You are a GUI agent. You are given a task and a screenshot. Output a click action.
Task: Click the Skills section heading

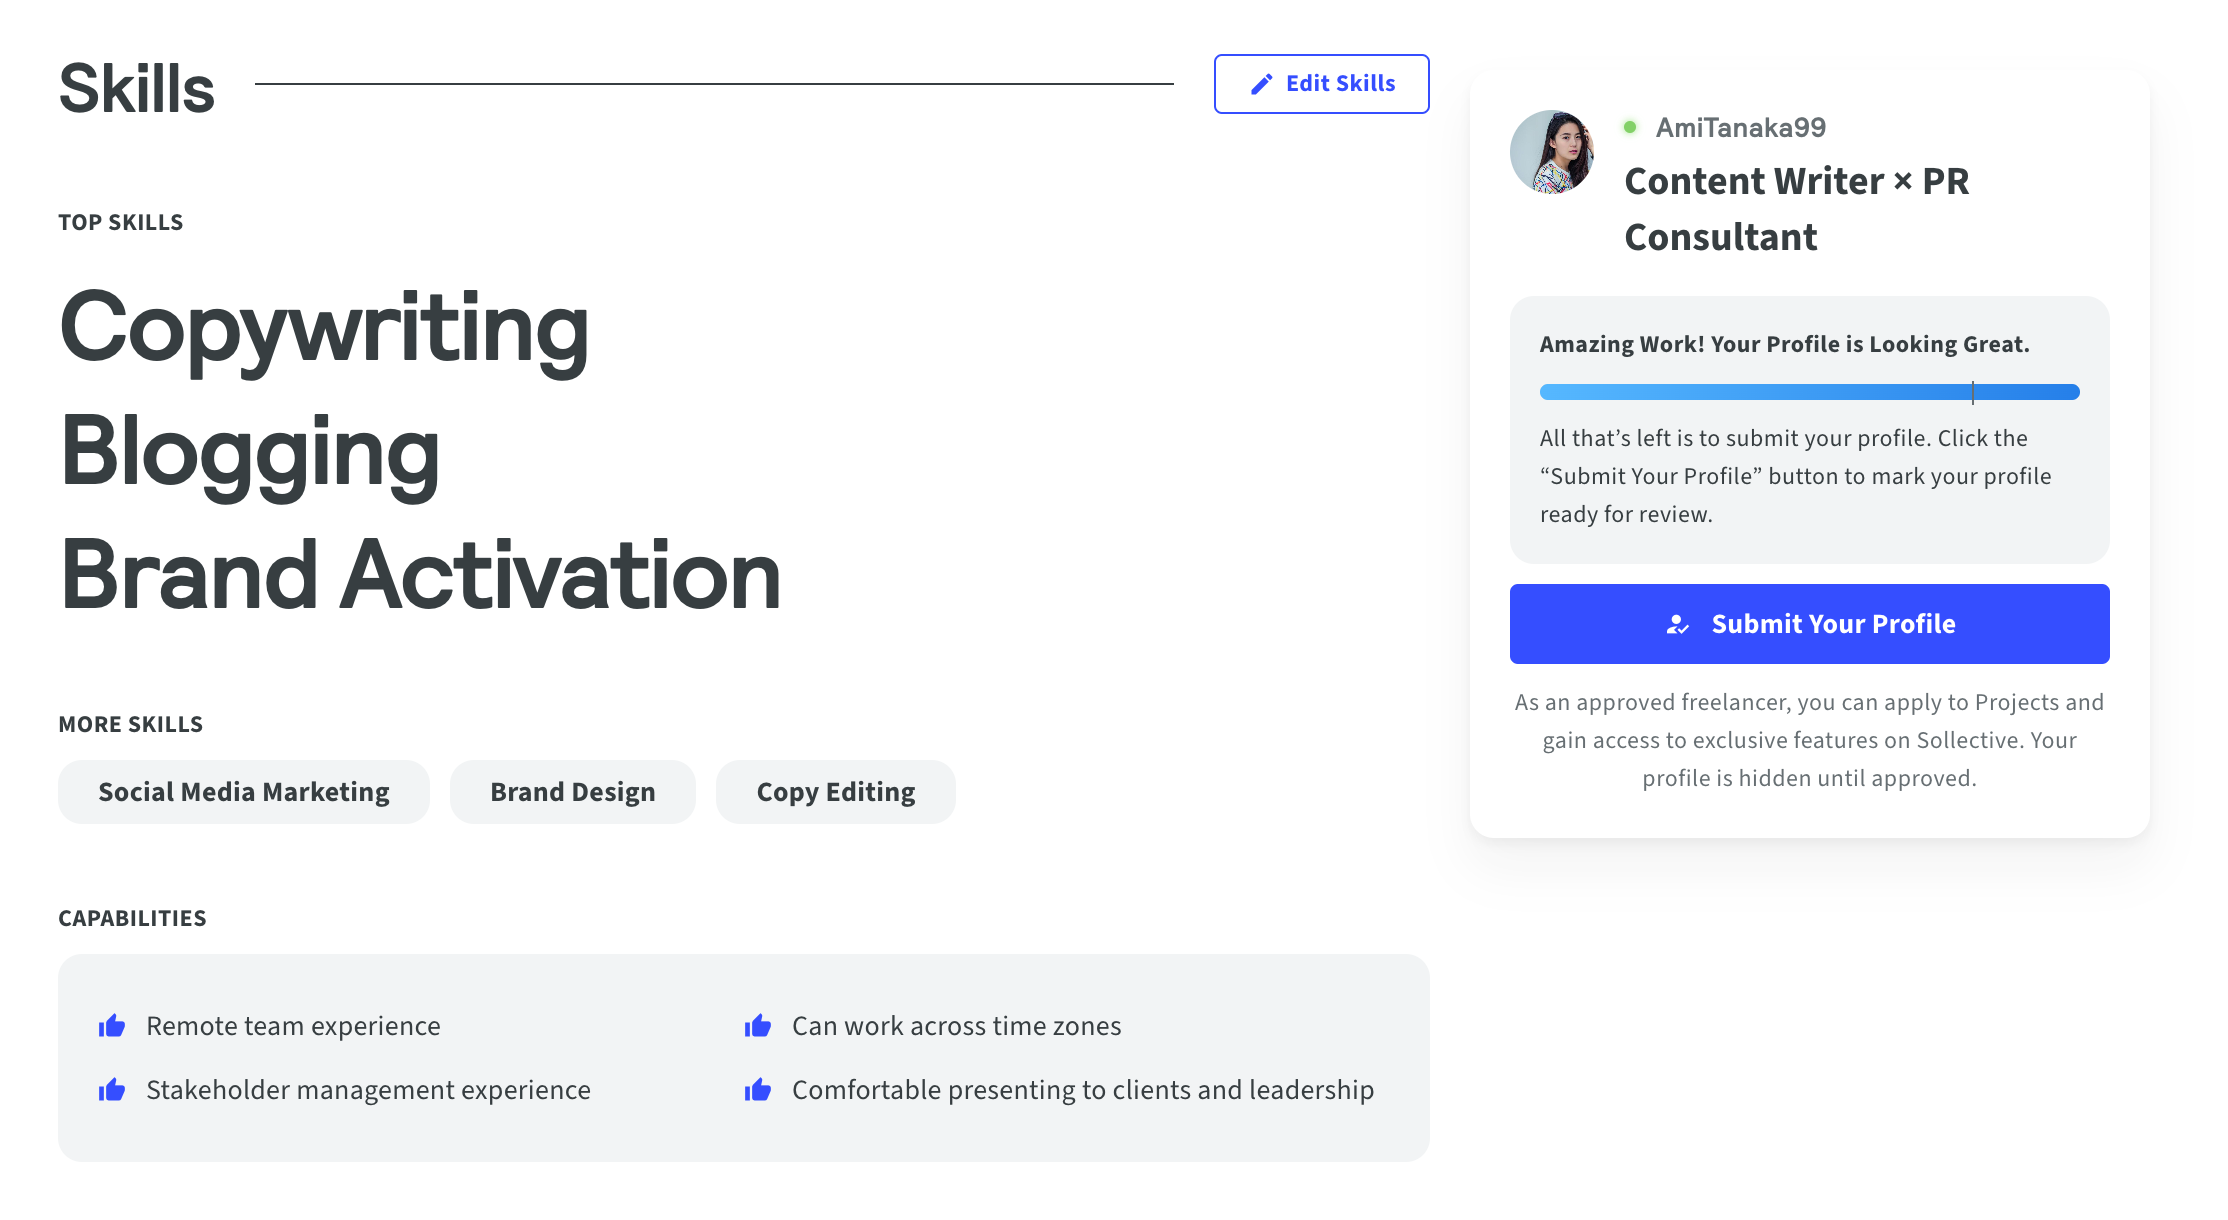click(x=137, y=88)
